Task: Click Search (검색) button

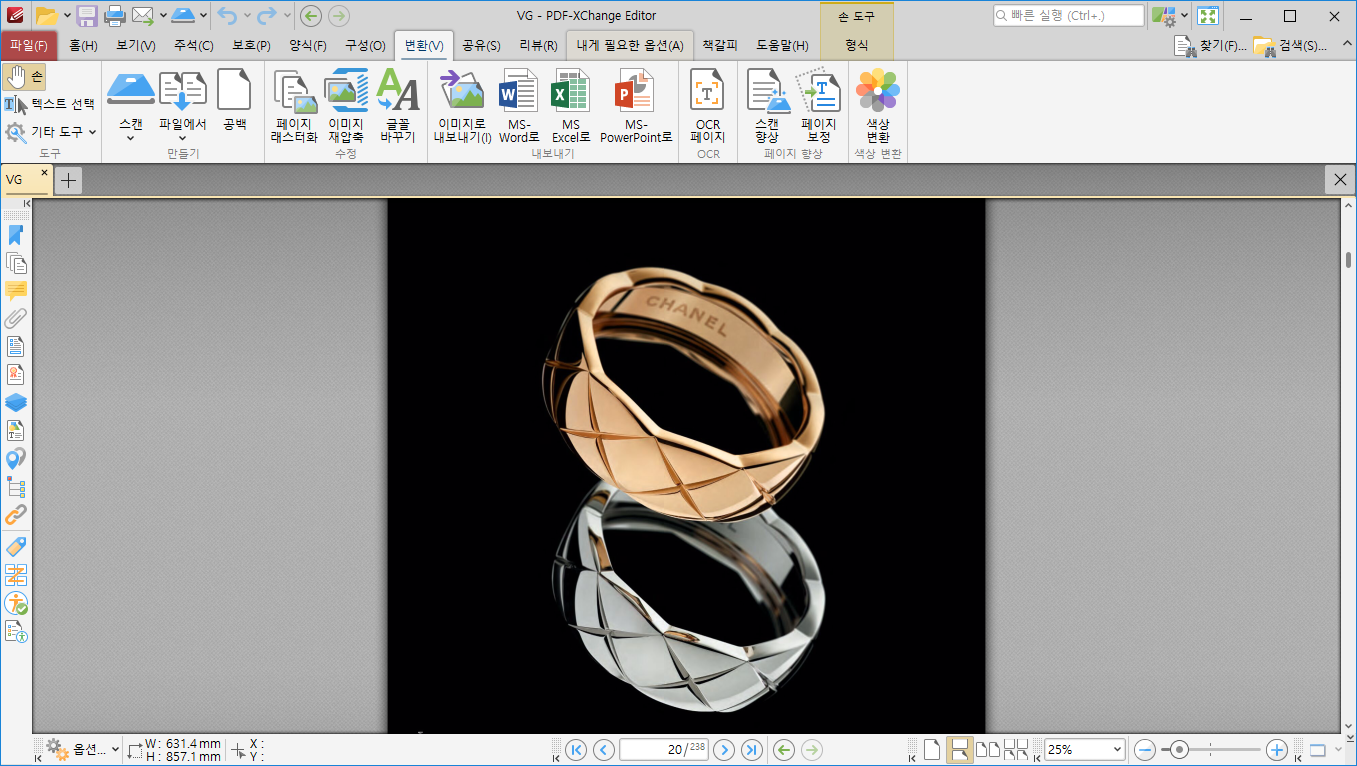Action: (1290, 45)
